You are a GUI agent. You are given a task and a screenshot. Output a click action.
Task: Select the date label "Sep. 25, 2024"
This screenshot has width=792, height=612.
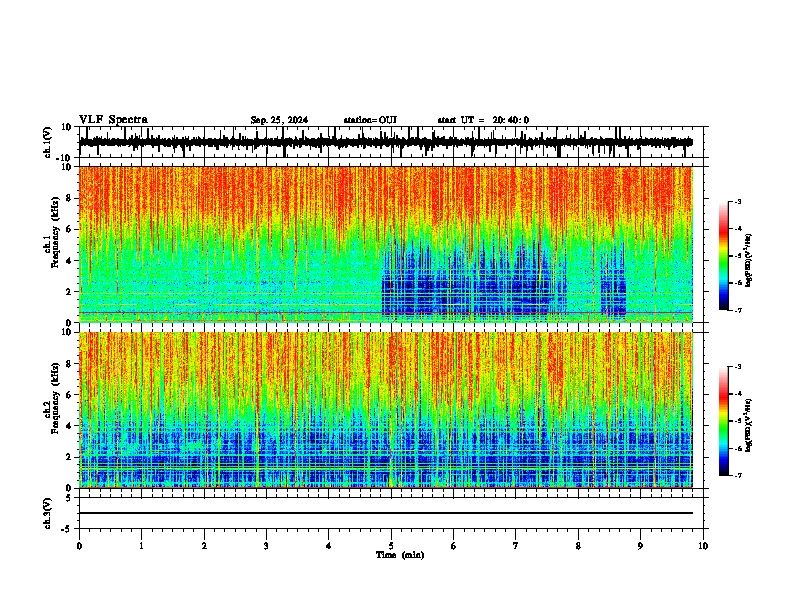click(x=279, y=120)
